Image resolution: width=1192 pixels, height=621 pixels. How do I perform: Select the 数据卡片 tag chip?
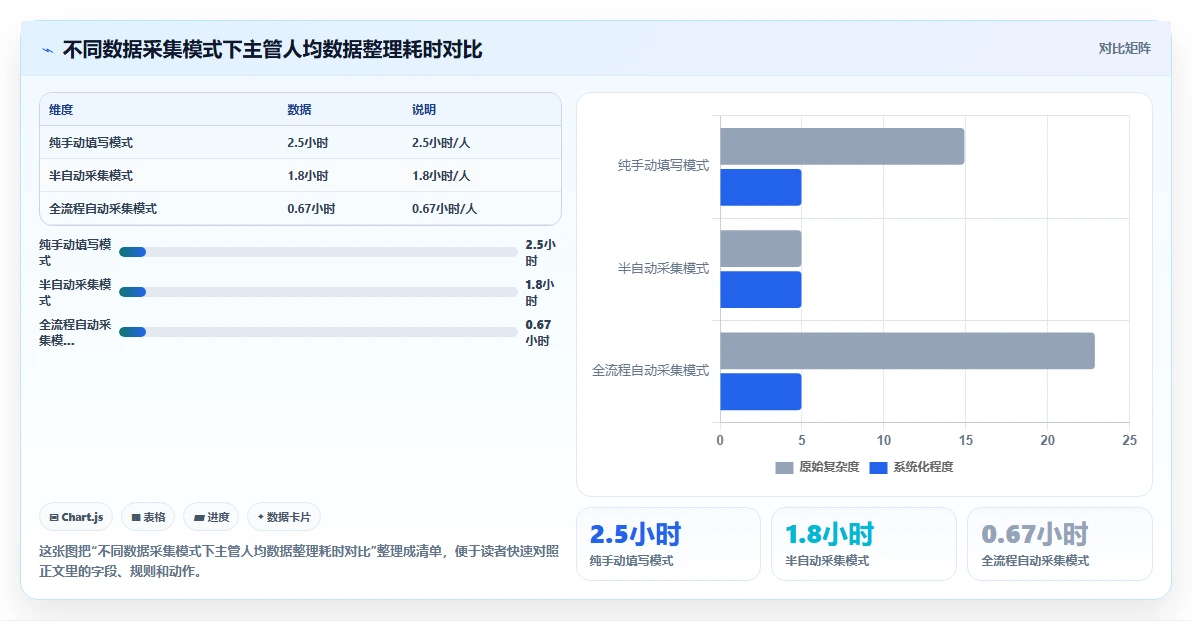click(284, 517)
